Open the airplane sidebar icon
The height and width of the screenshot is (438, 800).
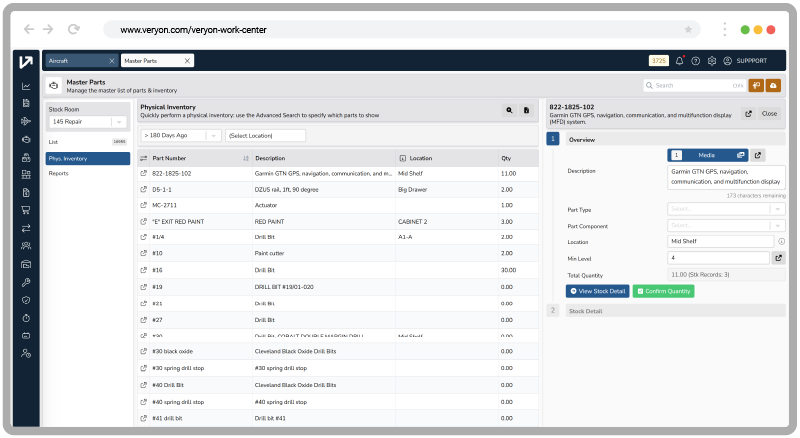point(26,121)
